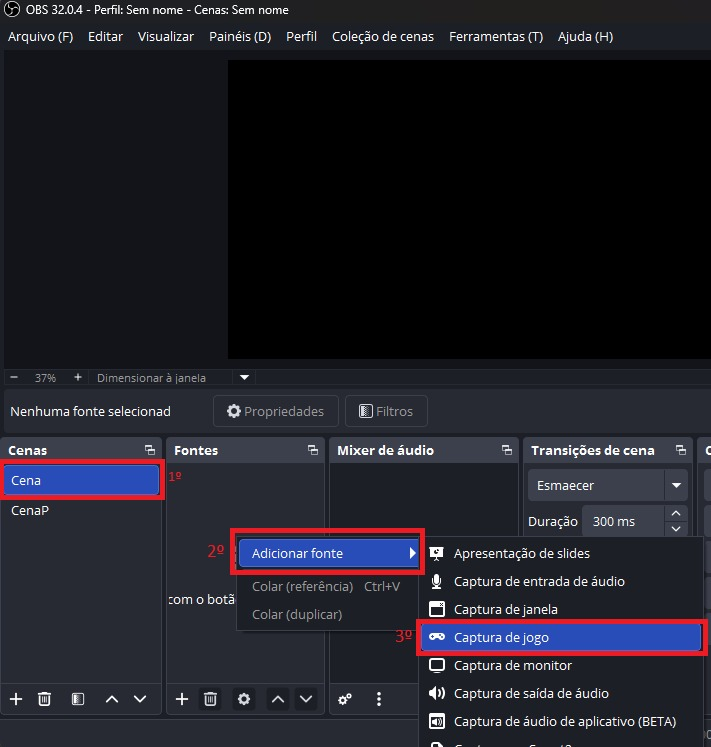Zoom in the preview with plus icon
This screenshot has width=711, height=747.
[78, 377]
